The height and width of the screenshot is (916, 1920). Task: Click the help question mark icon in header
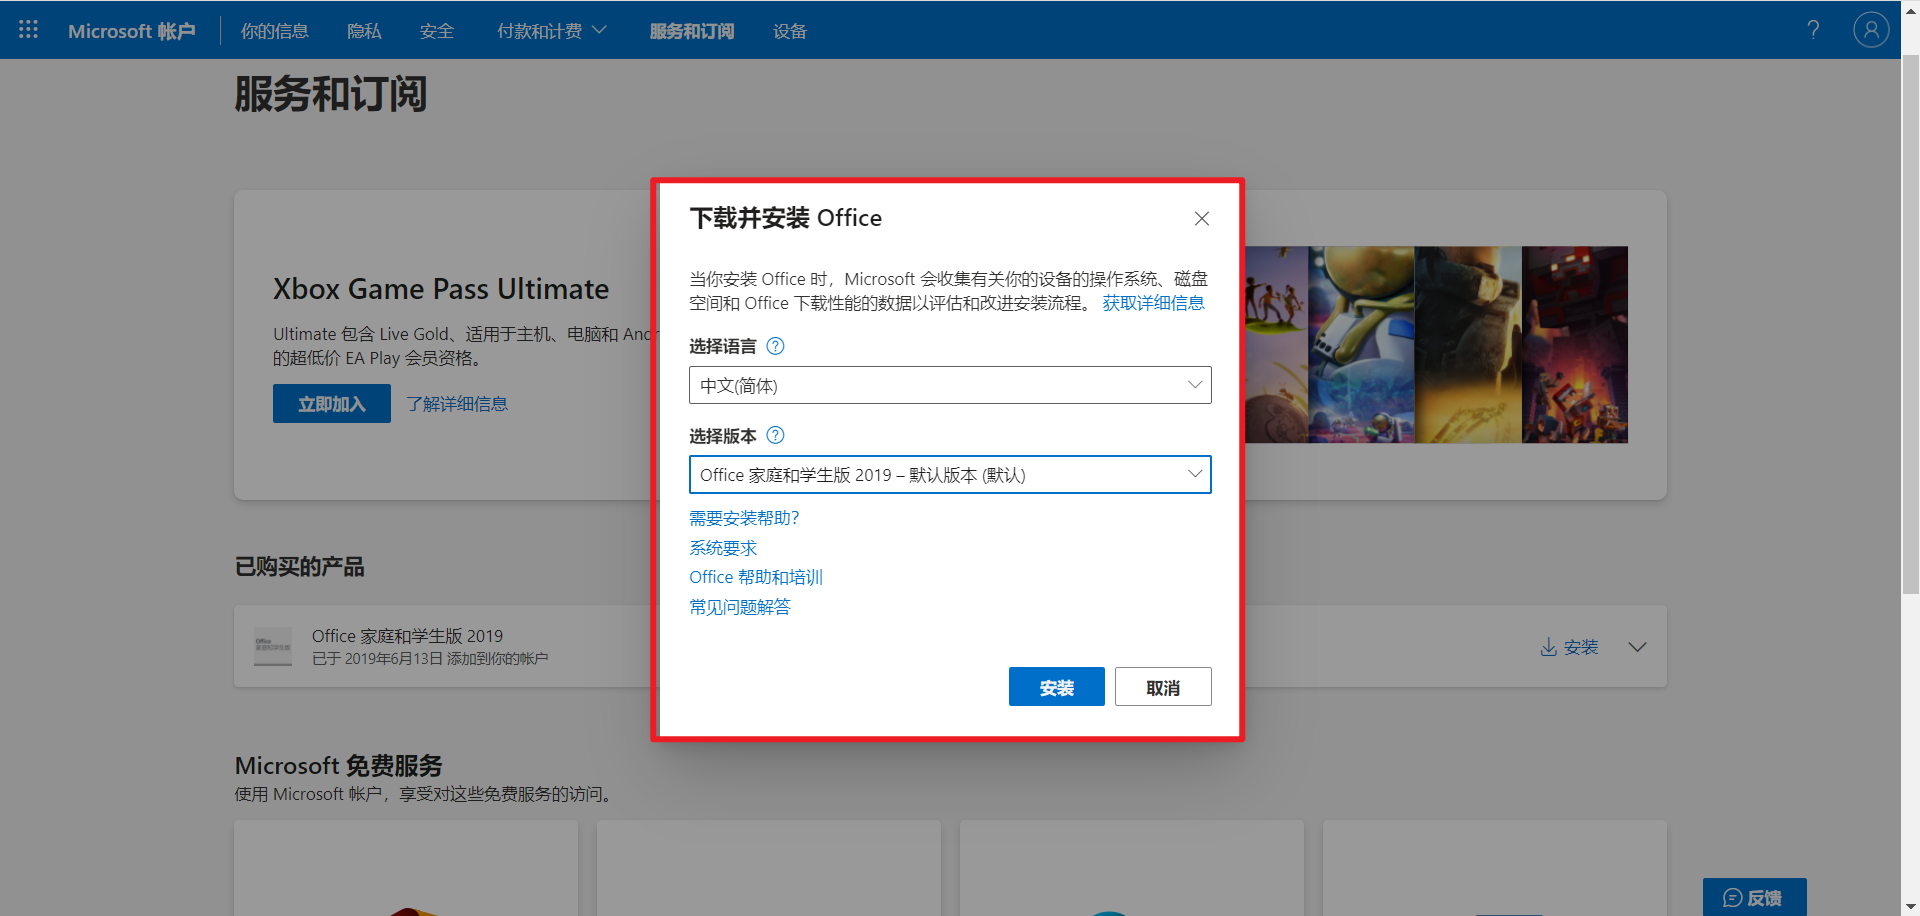click(x=1813, y=30)
